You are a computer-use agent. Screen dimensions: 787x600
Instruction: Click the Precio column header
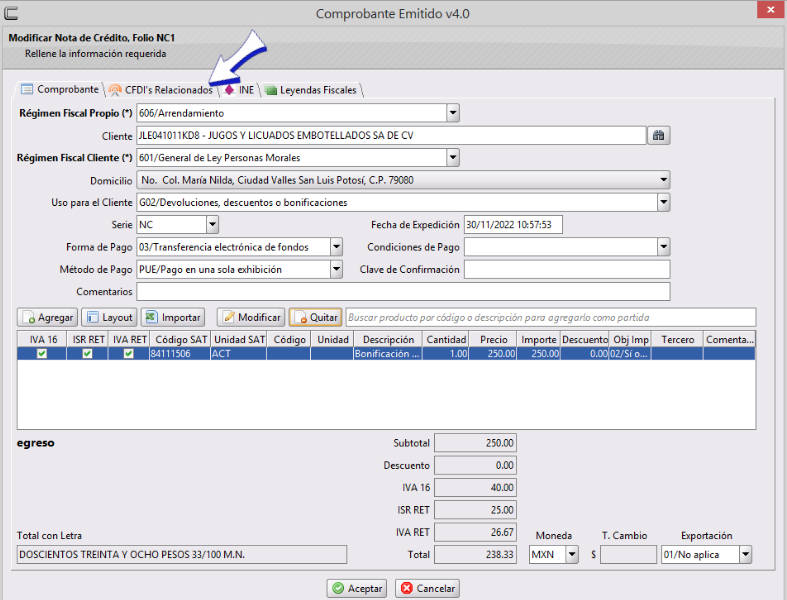point(493,339)
